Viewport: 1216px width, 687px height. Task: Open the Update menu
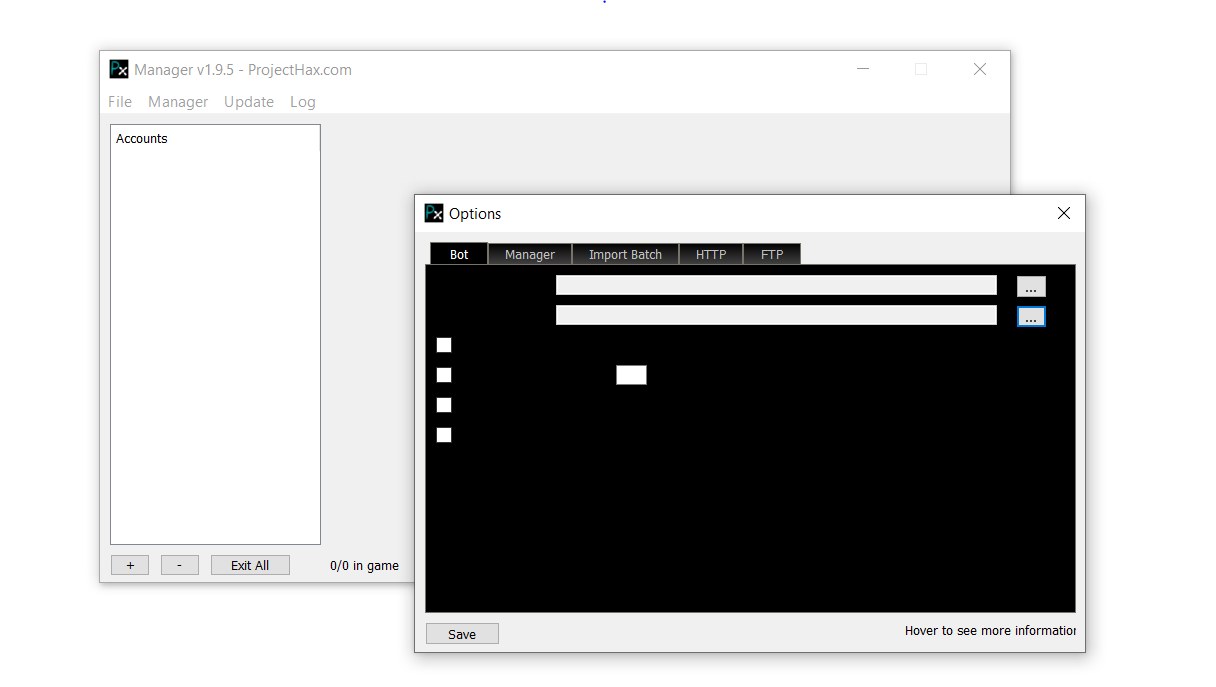[x=249, y=102]
